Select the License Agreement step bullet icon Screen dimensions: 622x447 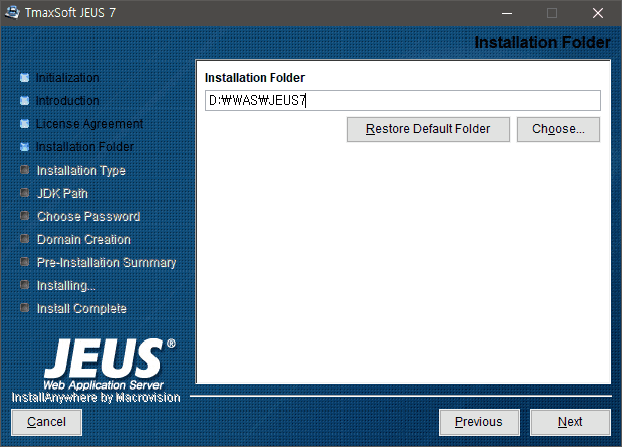click(25, 124)
